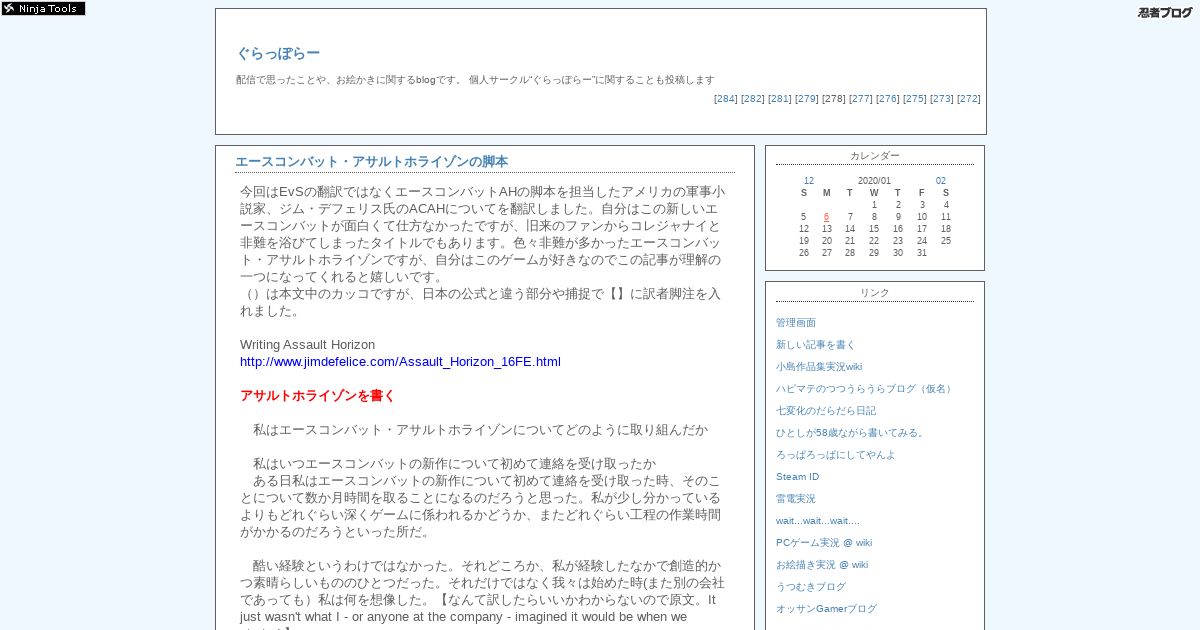Screen dimensions: 1200x630
Task: Go to entry number 277
Action: (x=861, y=99)
